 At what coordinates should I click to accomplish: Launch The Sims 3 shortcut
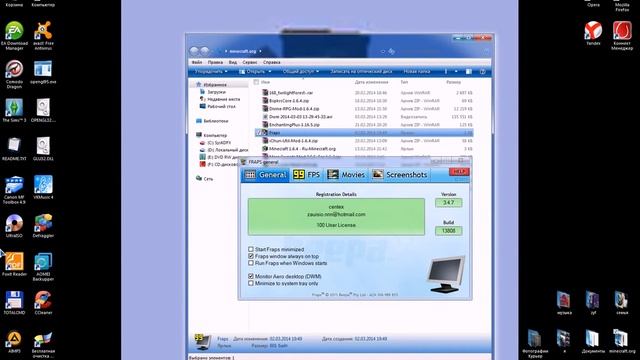pyautogui.click(x=14, y=111)
